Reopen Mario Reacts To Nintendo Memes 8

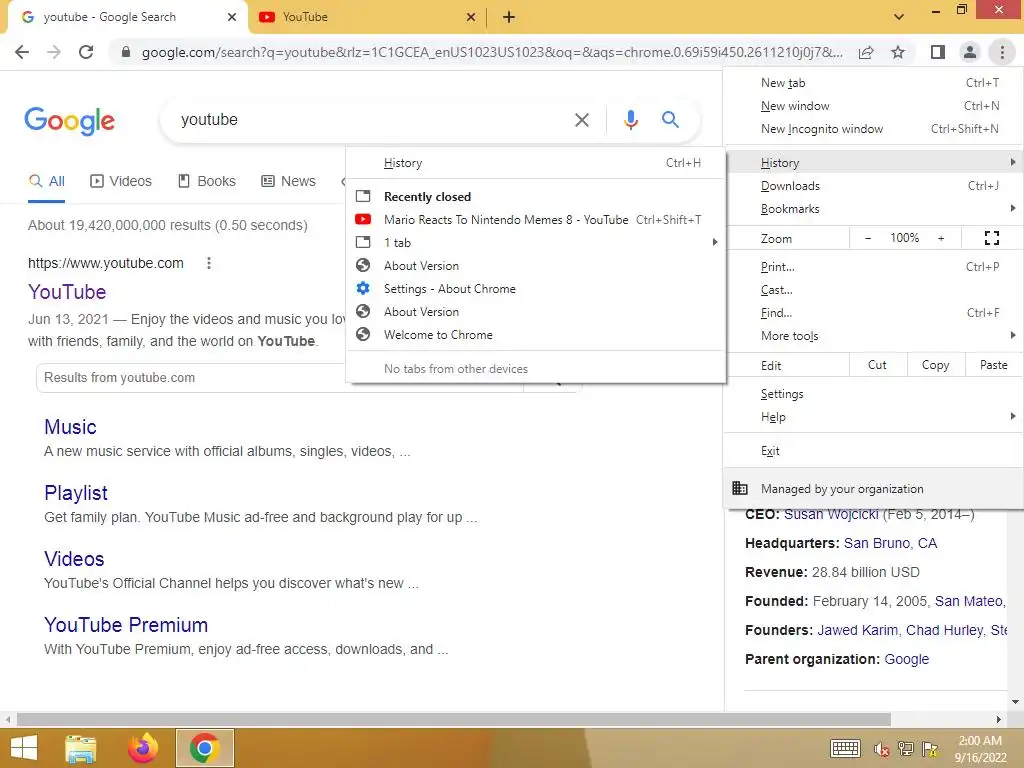click(x=536, y=220)
